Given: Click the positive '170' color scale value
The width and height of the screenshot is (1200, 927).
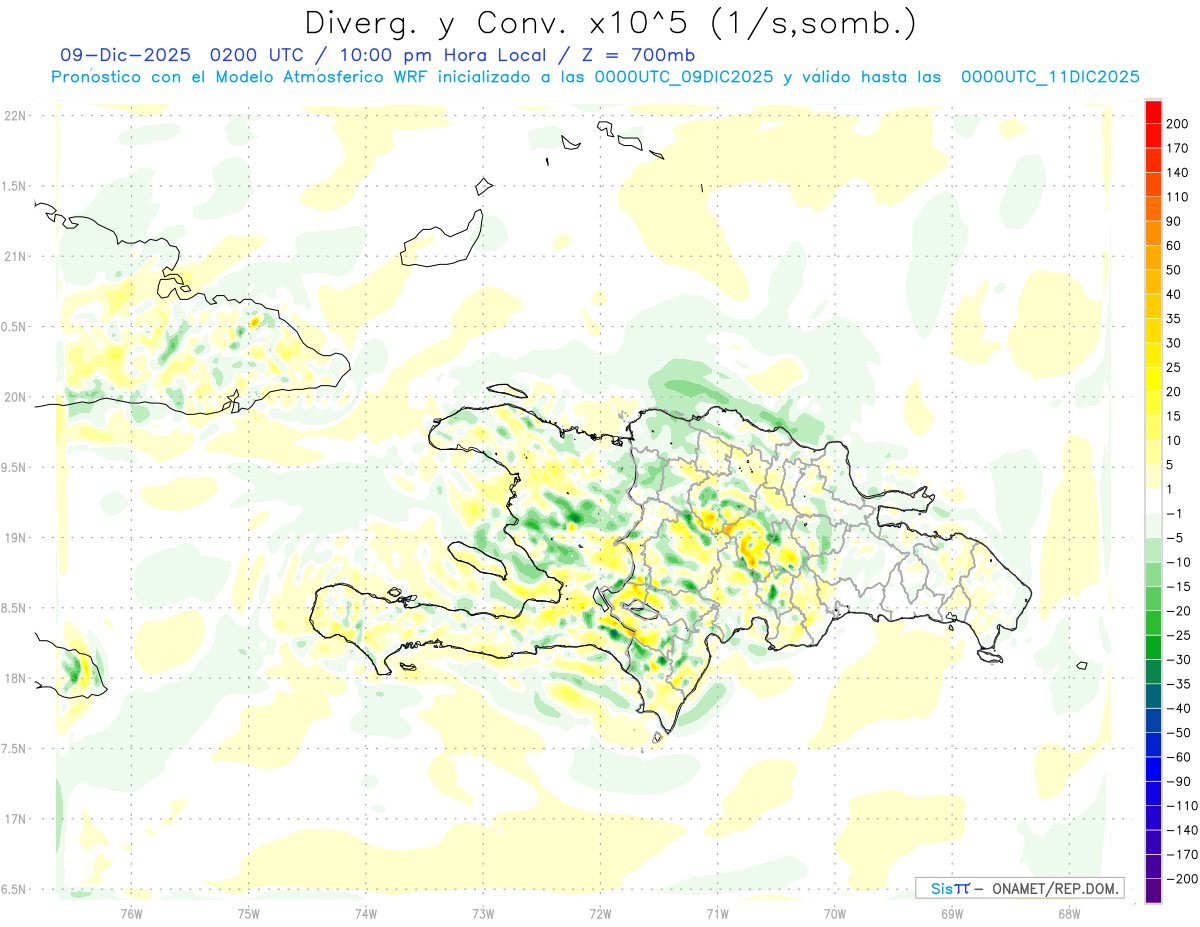Looking at the screenshot, I should [1179, 148].
